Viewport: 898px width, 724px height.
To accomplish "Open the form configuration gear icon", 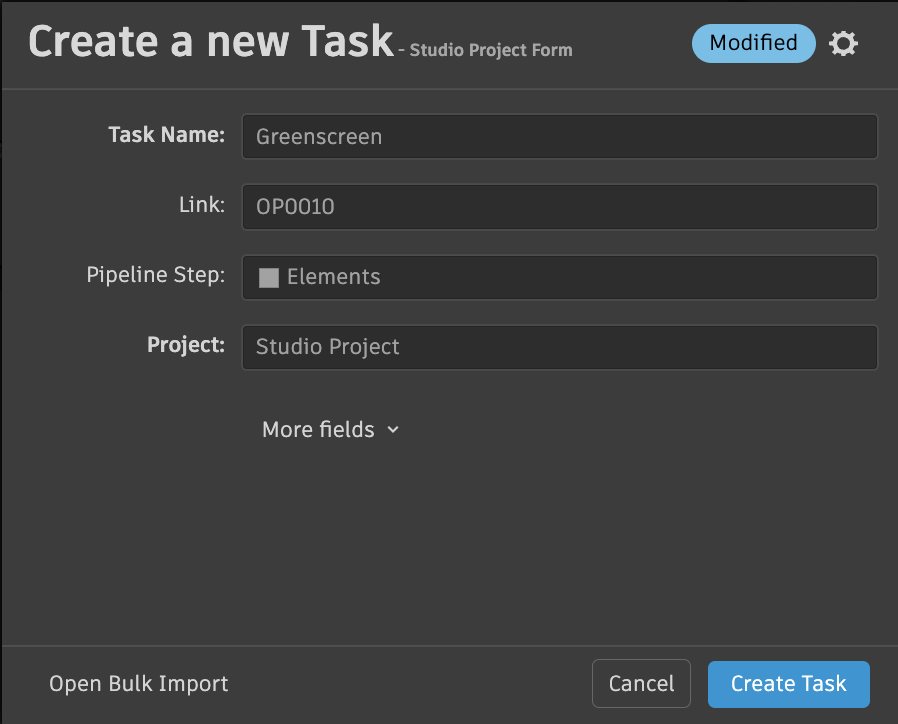I will coord(844,44).
